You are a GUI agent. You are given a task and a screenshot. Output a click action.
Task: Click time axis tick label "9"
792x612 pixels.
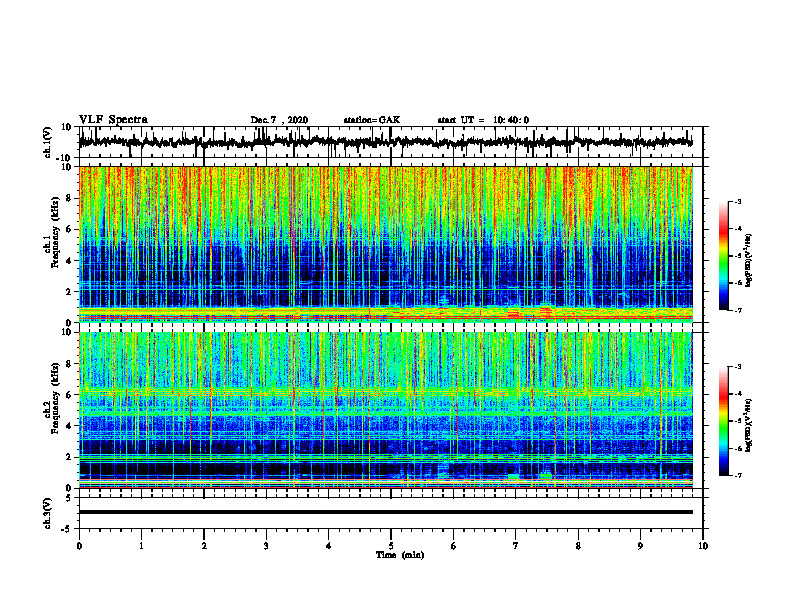(x=640, y=546)
